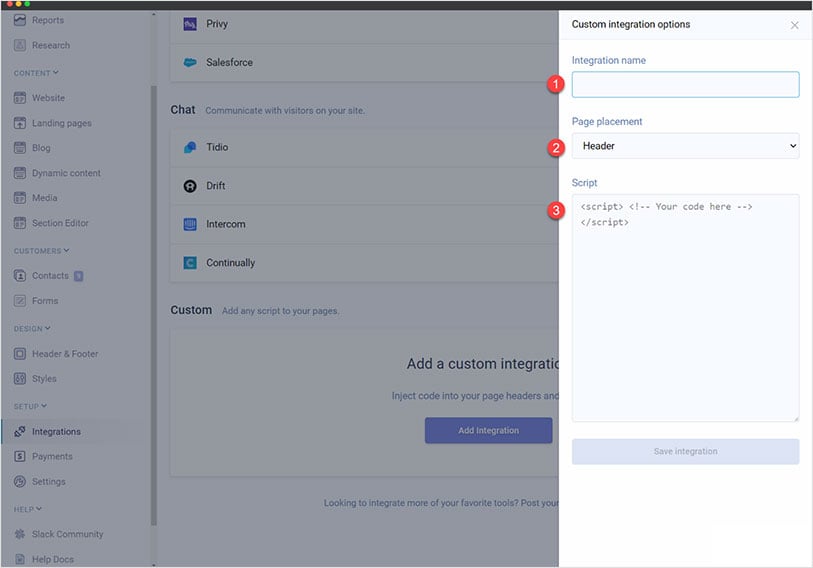The height and width of the screenshot is (568, 813).
Task: Go to Header & Footer menu item
Action: point(65,354)
